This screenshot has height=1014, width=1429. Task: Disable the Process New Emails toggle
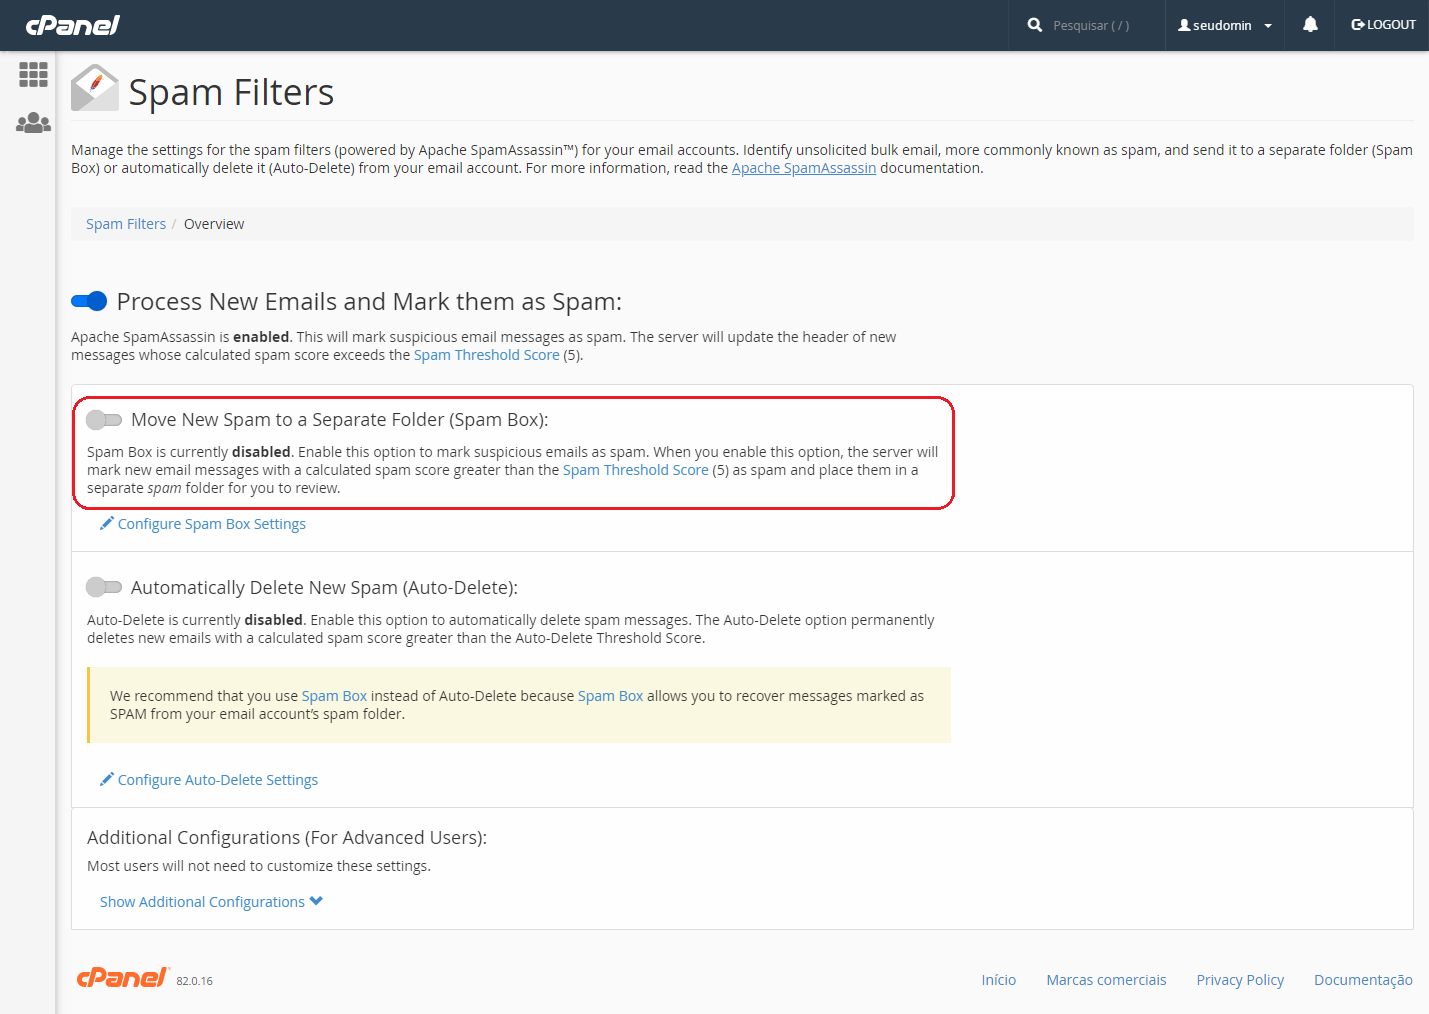[x=89, y=301]
